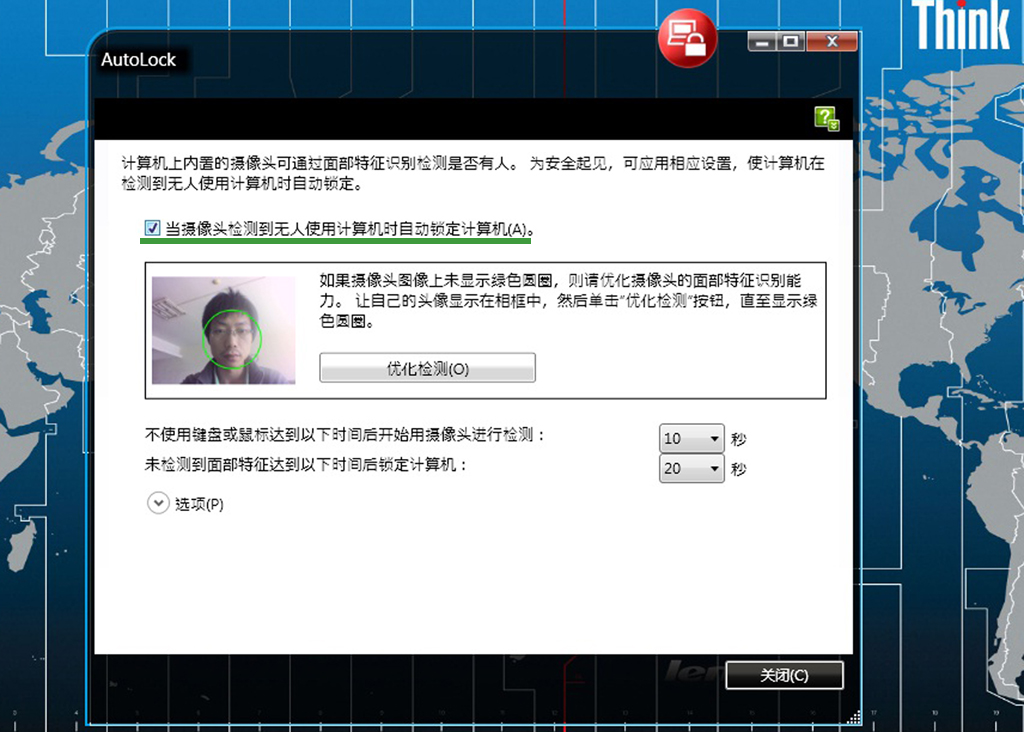The width and height of the screenshot is (1024, 732).
Task: Open the 10 seconds detection delay dropdown
Action: 692,438
